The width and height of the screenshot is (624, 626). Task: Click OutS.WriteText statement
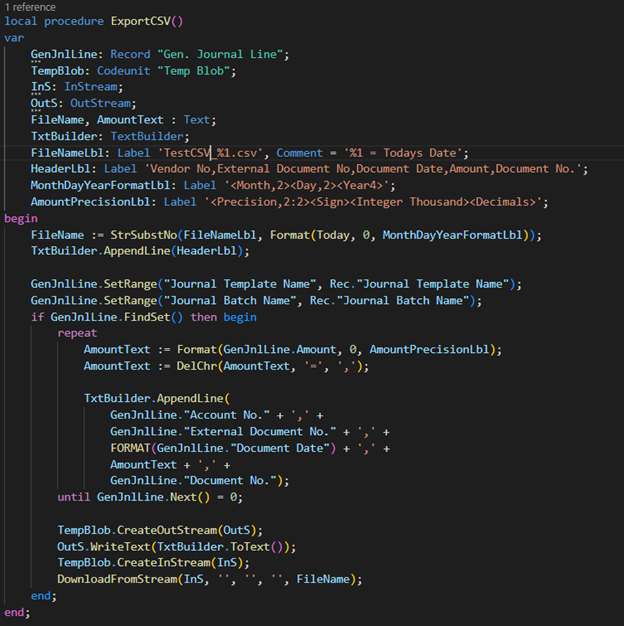pyautogui.click(x=176, y=547)
